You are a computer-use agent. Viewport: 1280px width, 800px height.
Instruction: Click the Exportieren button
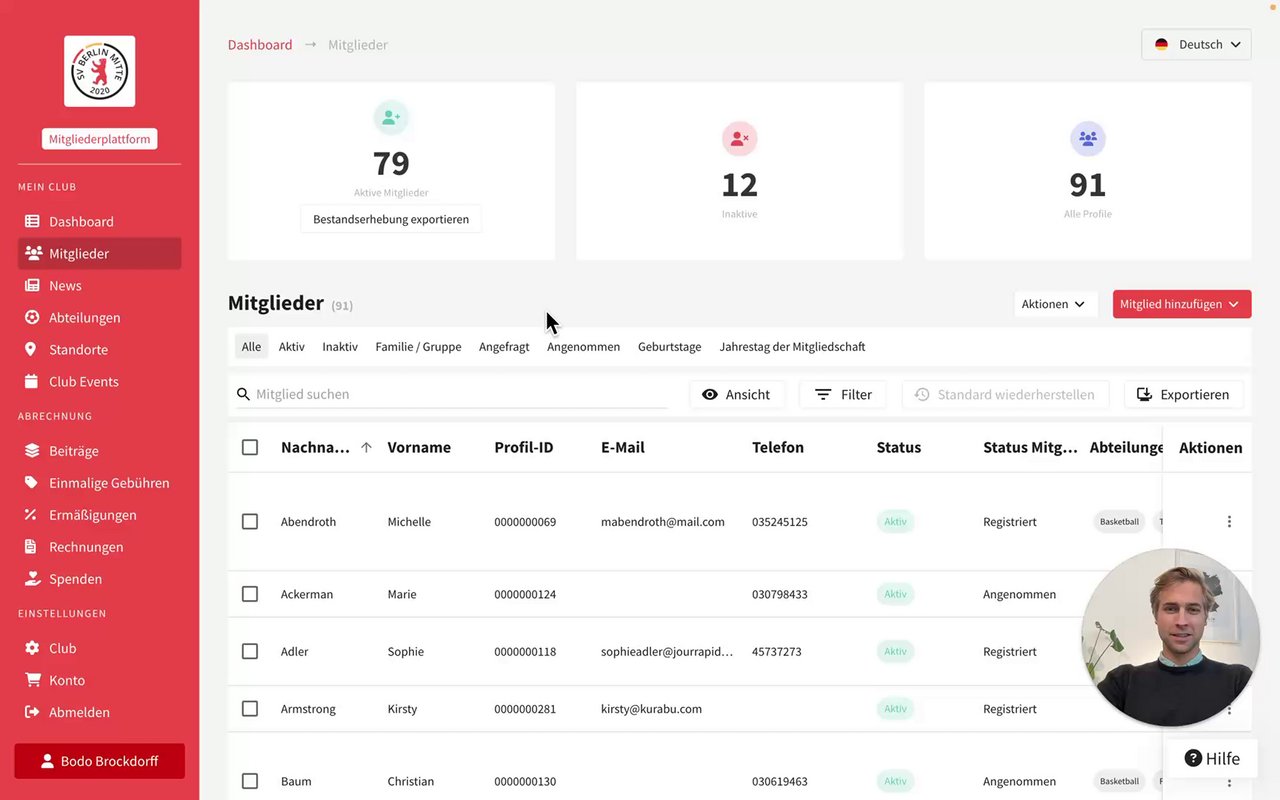click(1184, 394)
